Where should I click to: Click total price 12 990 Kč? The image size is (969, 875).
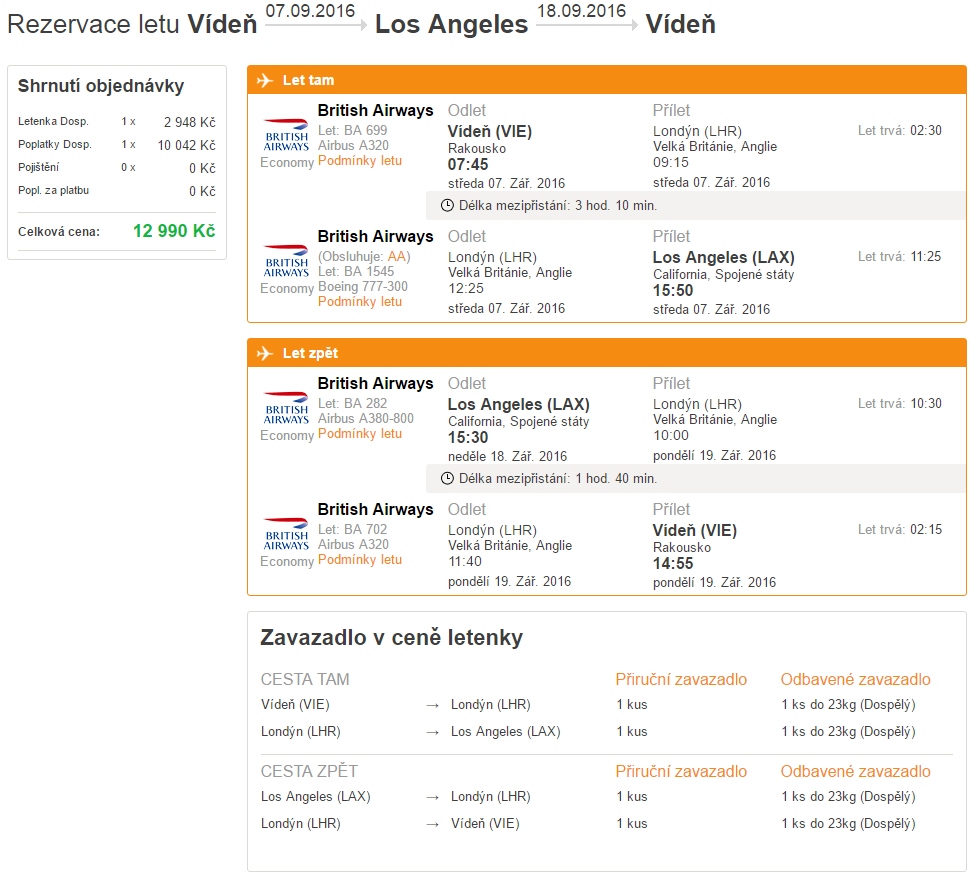[x=174, y=231]
